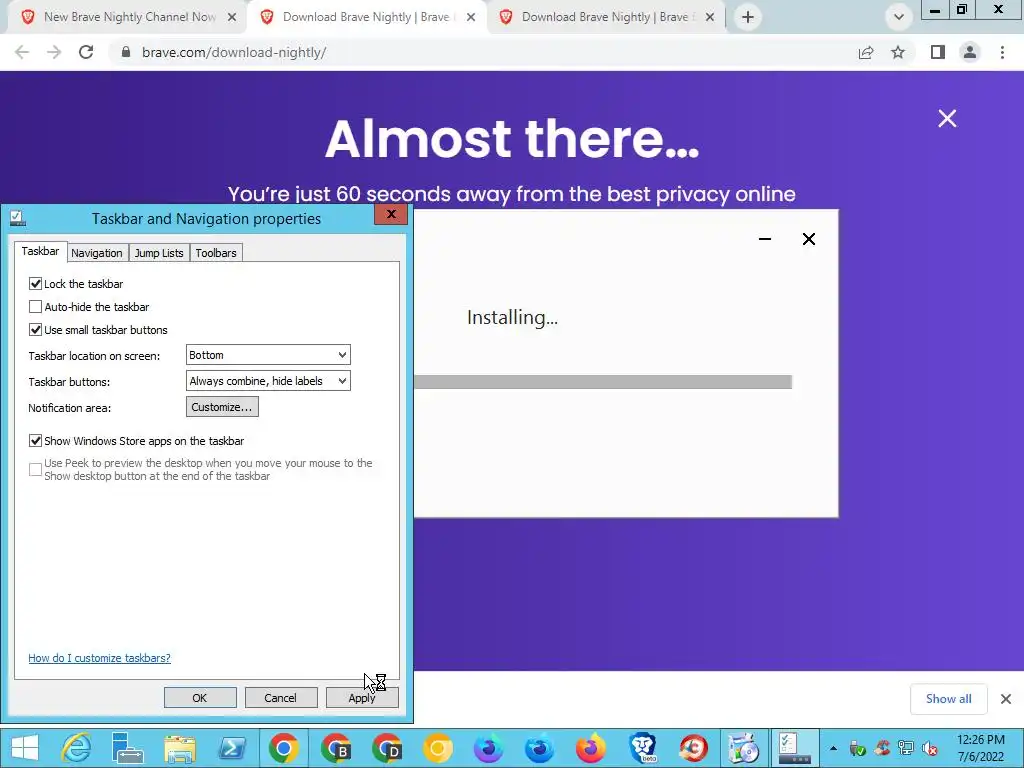This screenshot has height=768, width=1024.
Task: Click Customize notification area button
Action: (x=222, y=407)
